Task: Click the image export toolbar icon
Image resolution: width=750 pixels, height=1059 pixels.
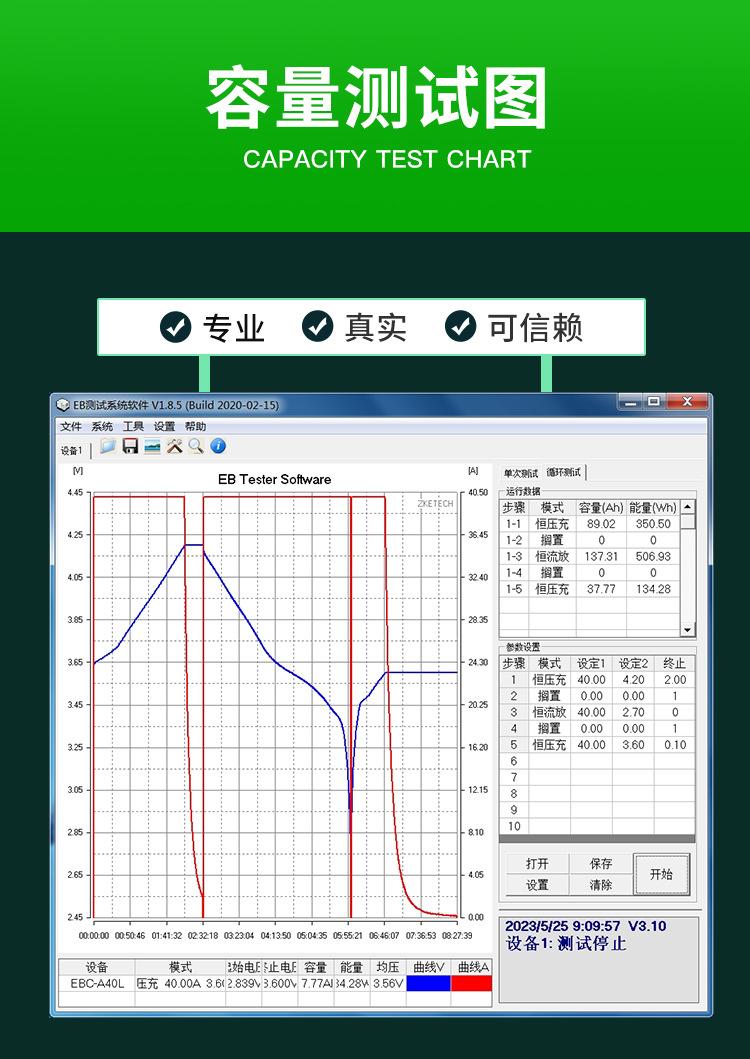Action: 152,446
